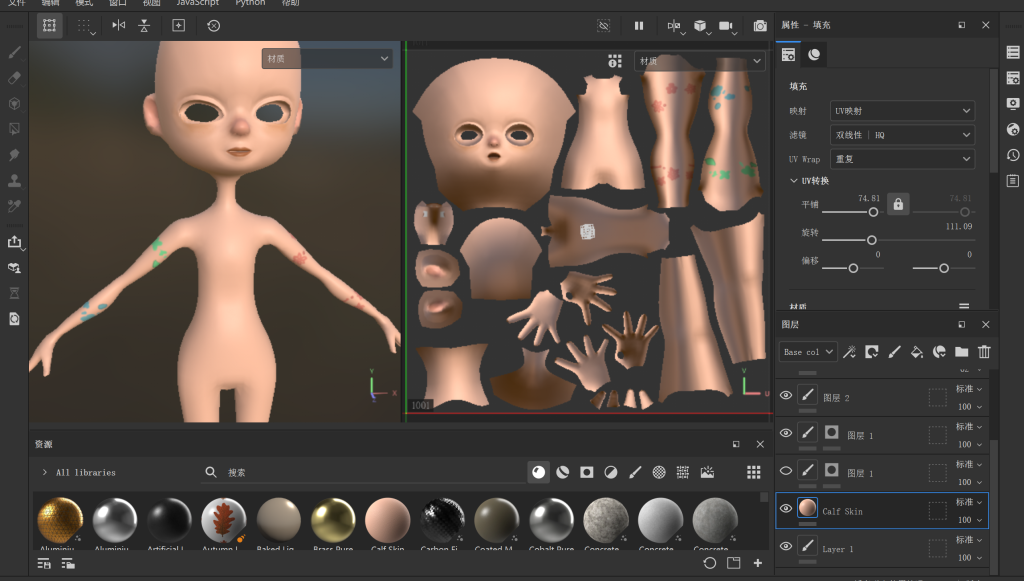The width and height of the screenshot is (1024, 581).
Task: Click the plus icon at assets panel bottom
Action: pos(758,563)
